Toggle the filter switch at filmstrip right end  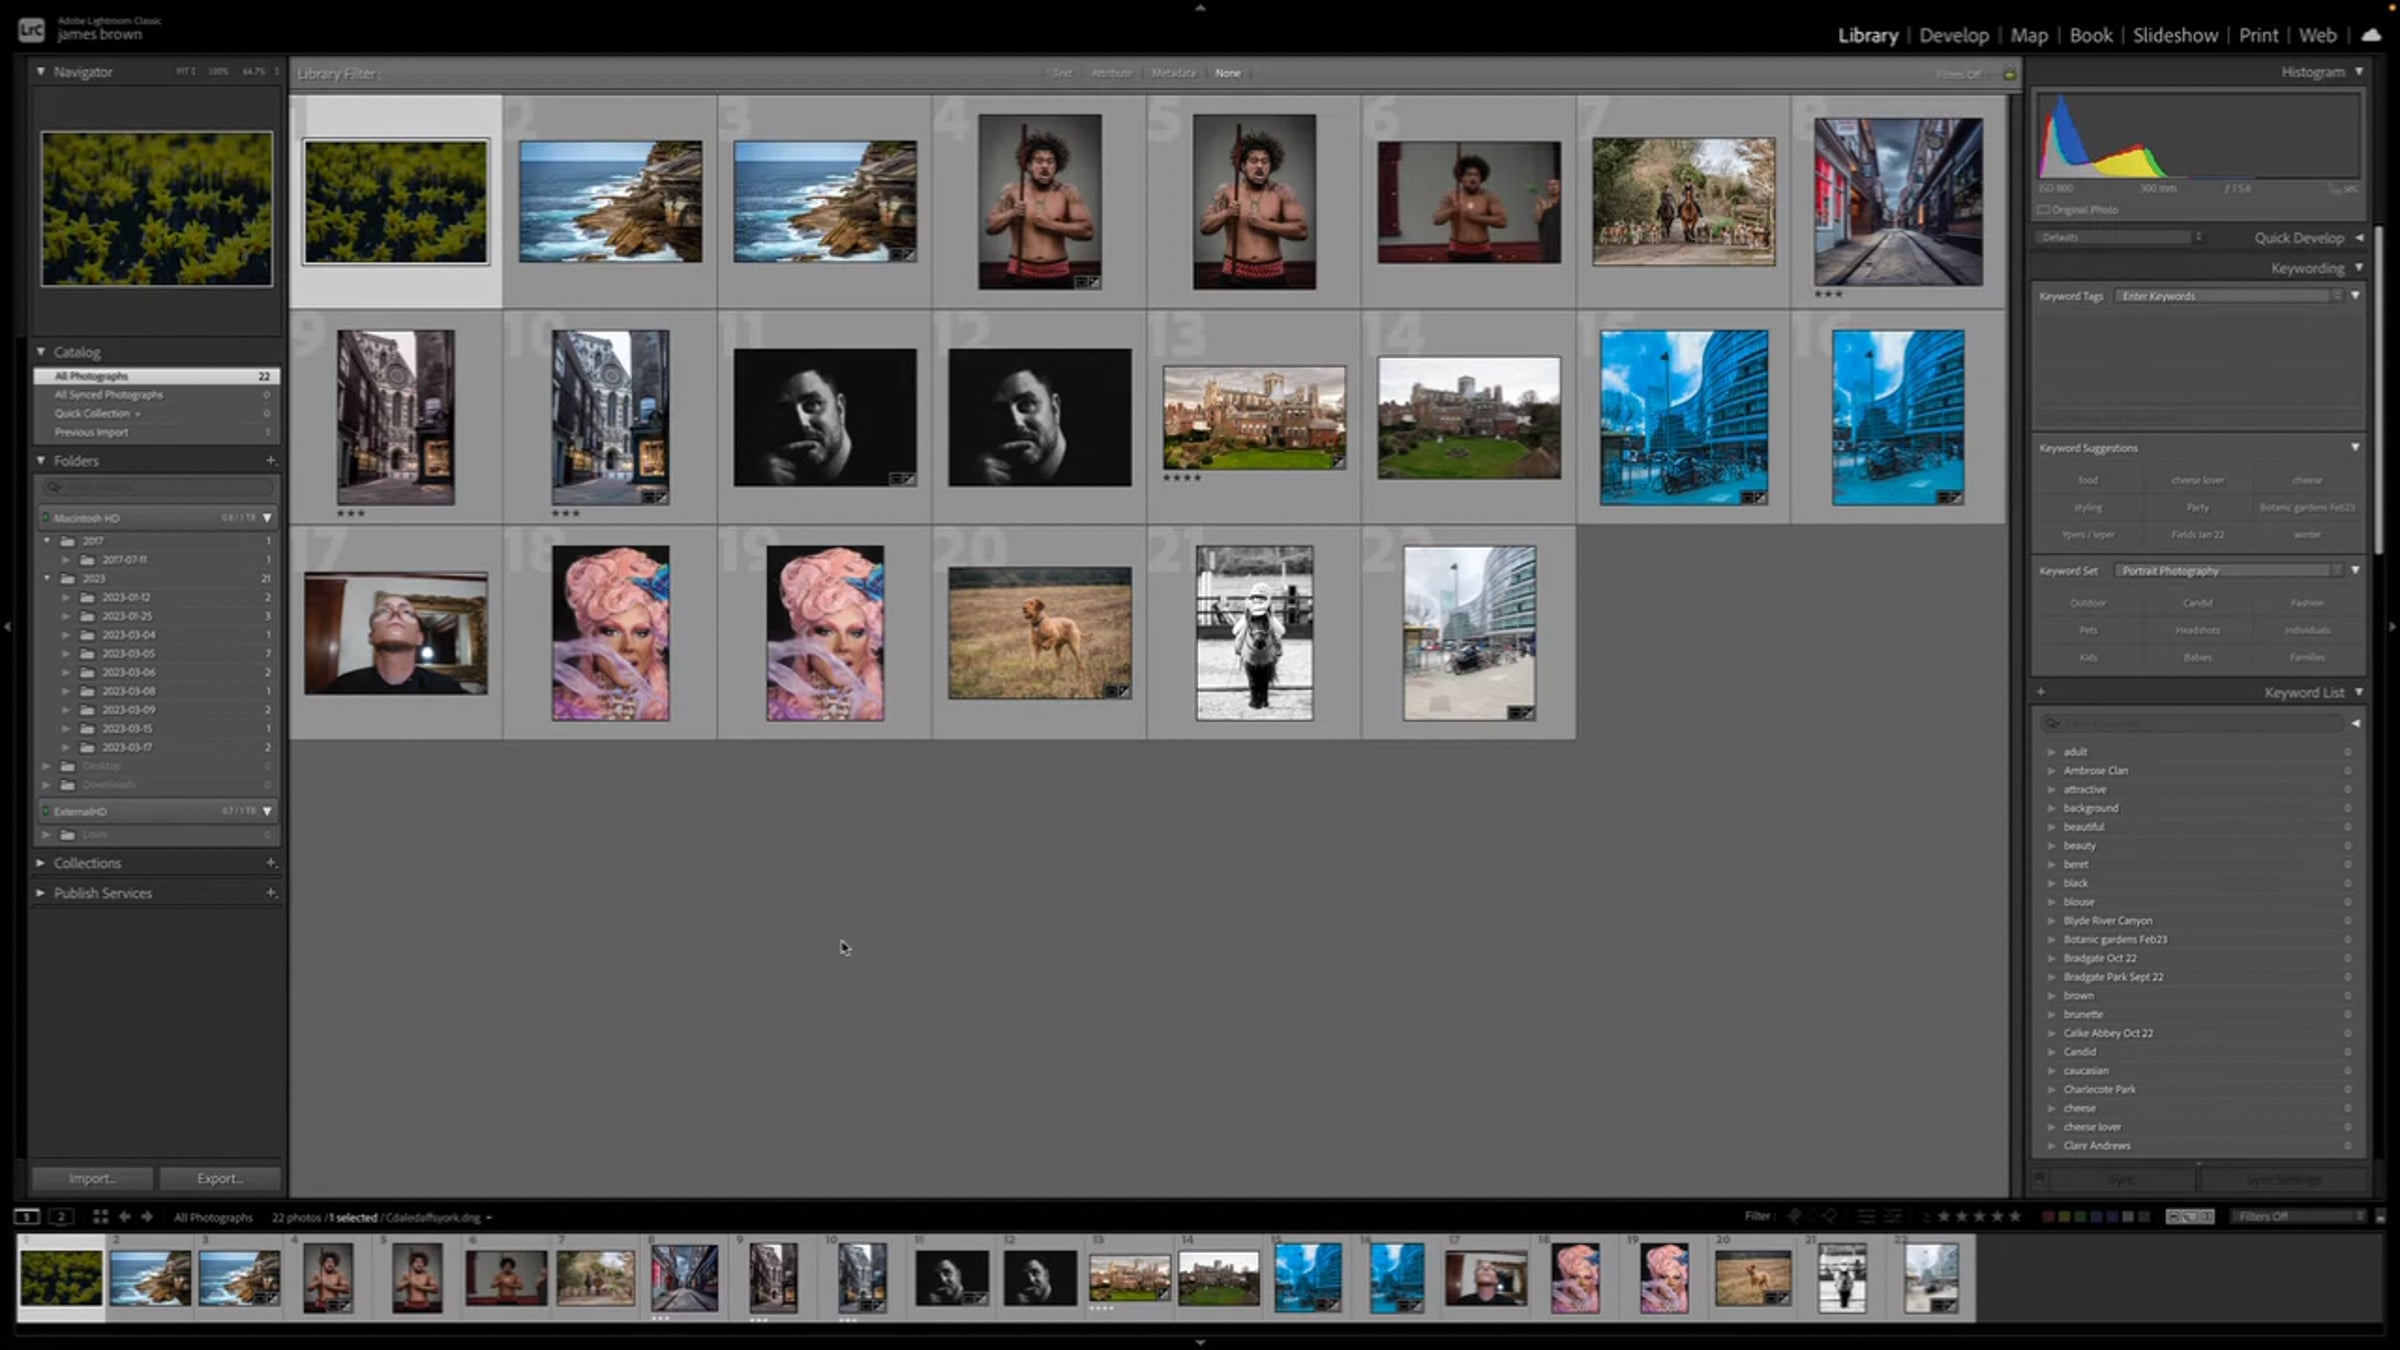[2380, 1217]
